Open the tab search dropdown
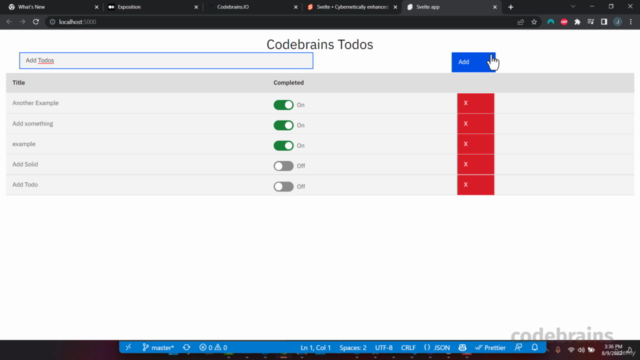This screenshot has height=360, width=640. click(573, 7)
